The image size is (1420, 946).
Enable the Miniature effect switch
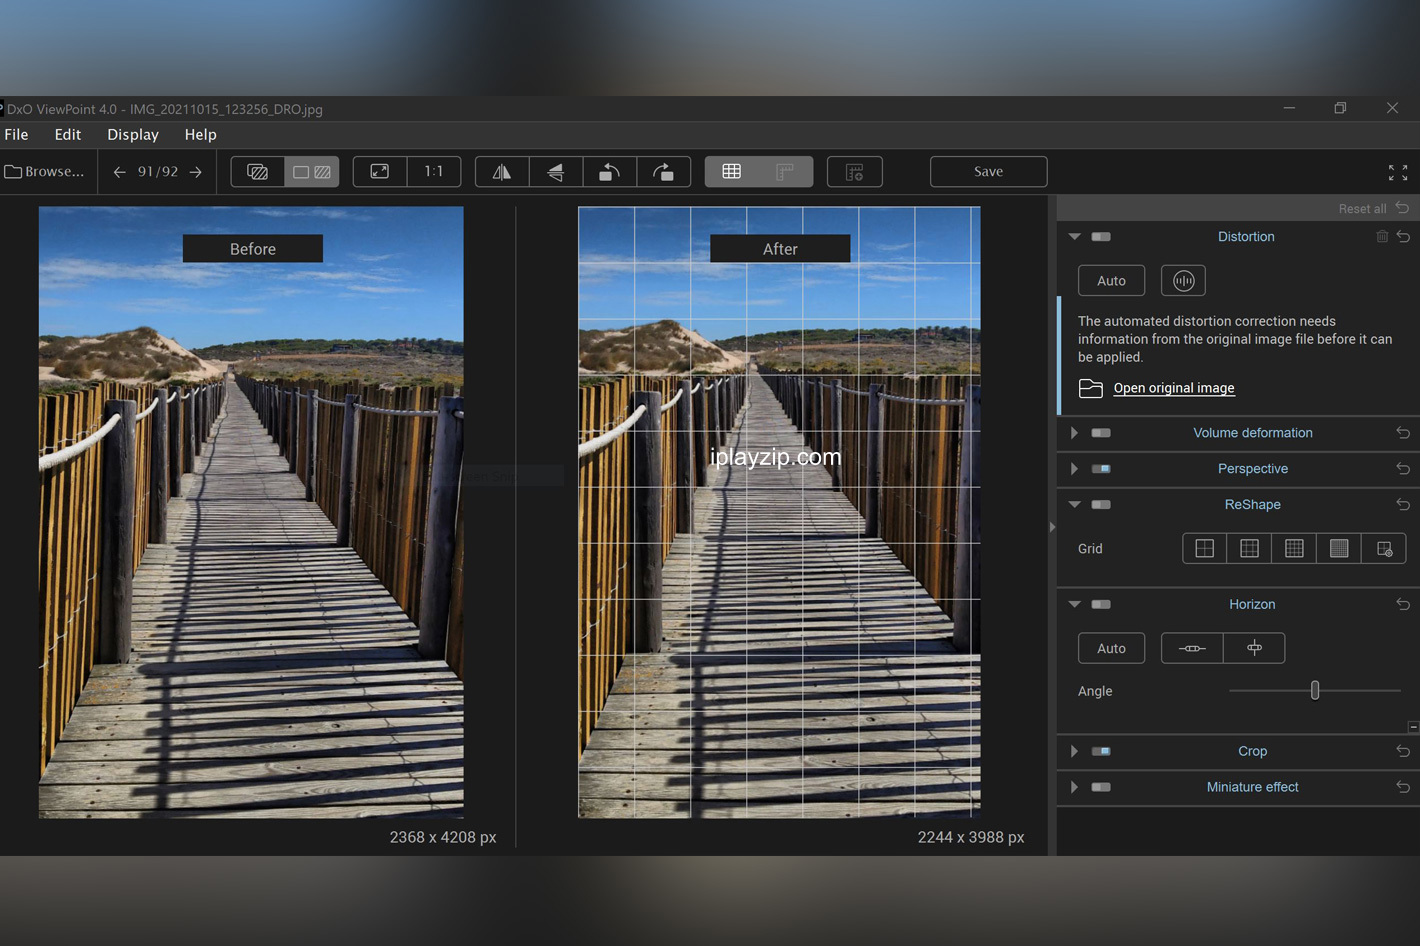pyautogui.click(x=1101, y=787)
